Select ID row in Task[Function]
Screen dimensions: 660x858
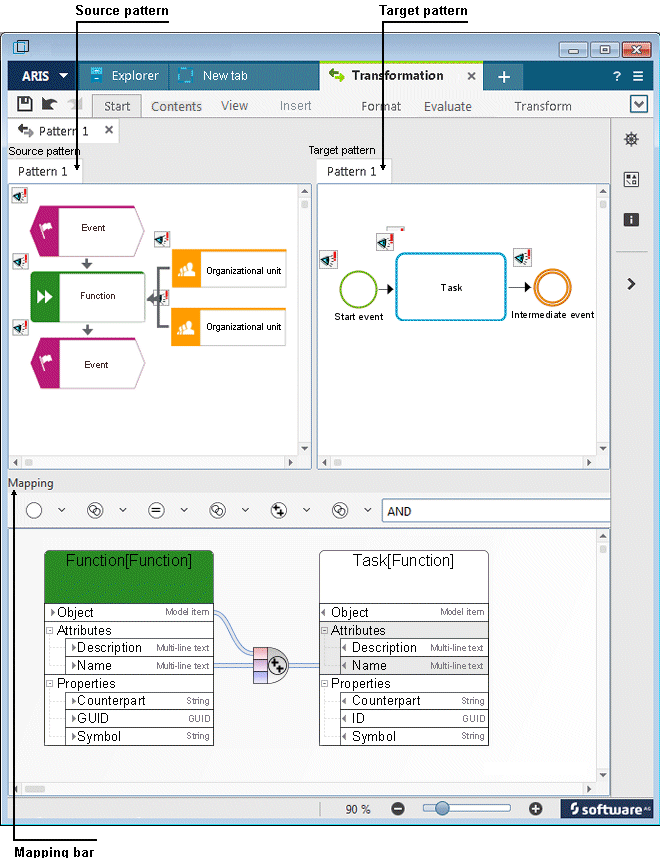(x=414, y=718)
